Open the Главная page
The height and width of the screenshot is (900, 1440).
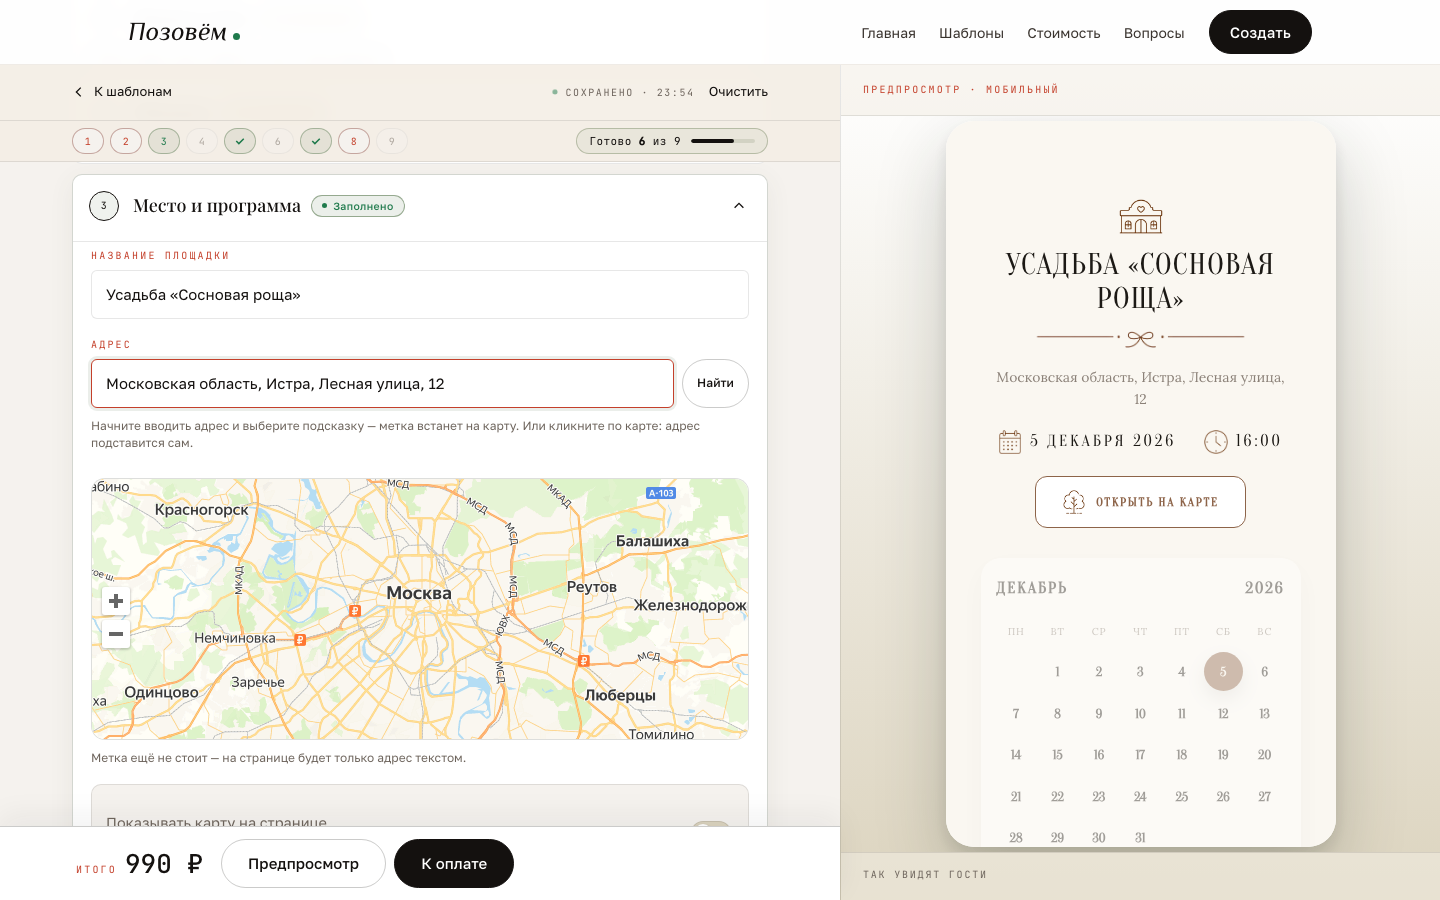coord(888,33)
